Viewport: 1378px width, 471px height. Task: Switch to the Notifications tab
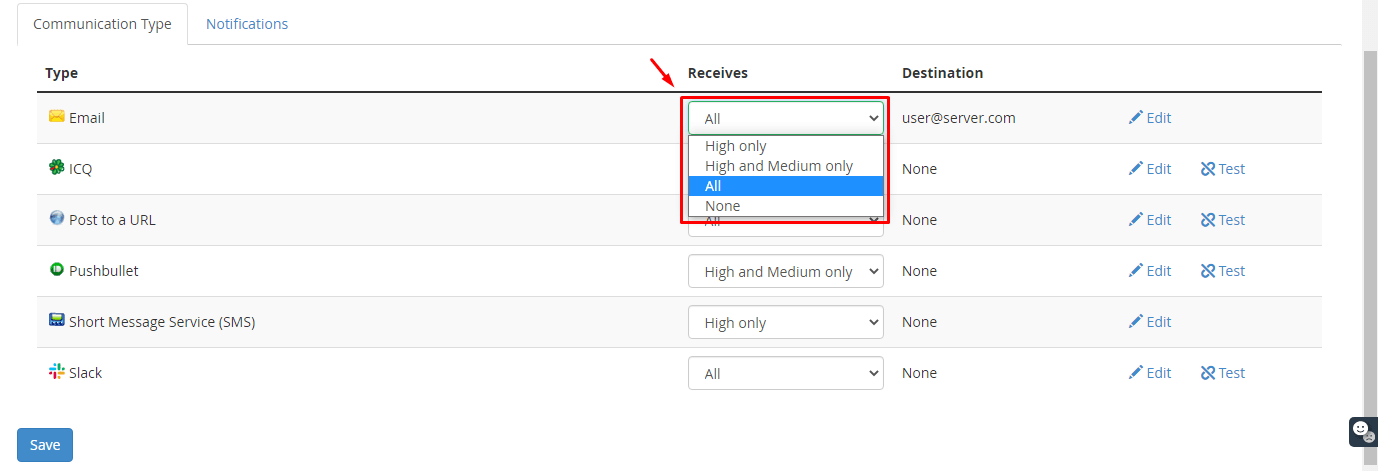(247, 24)
